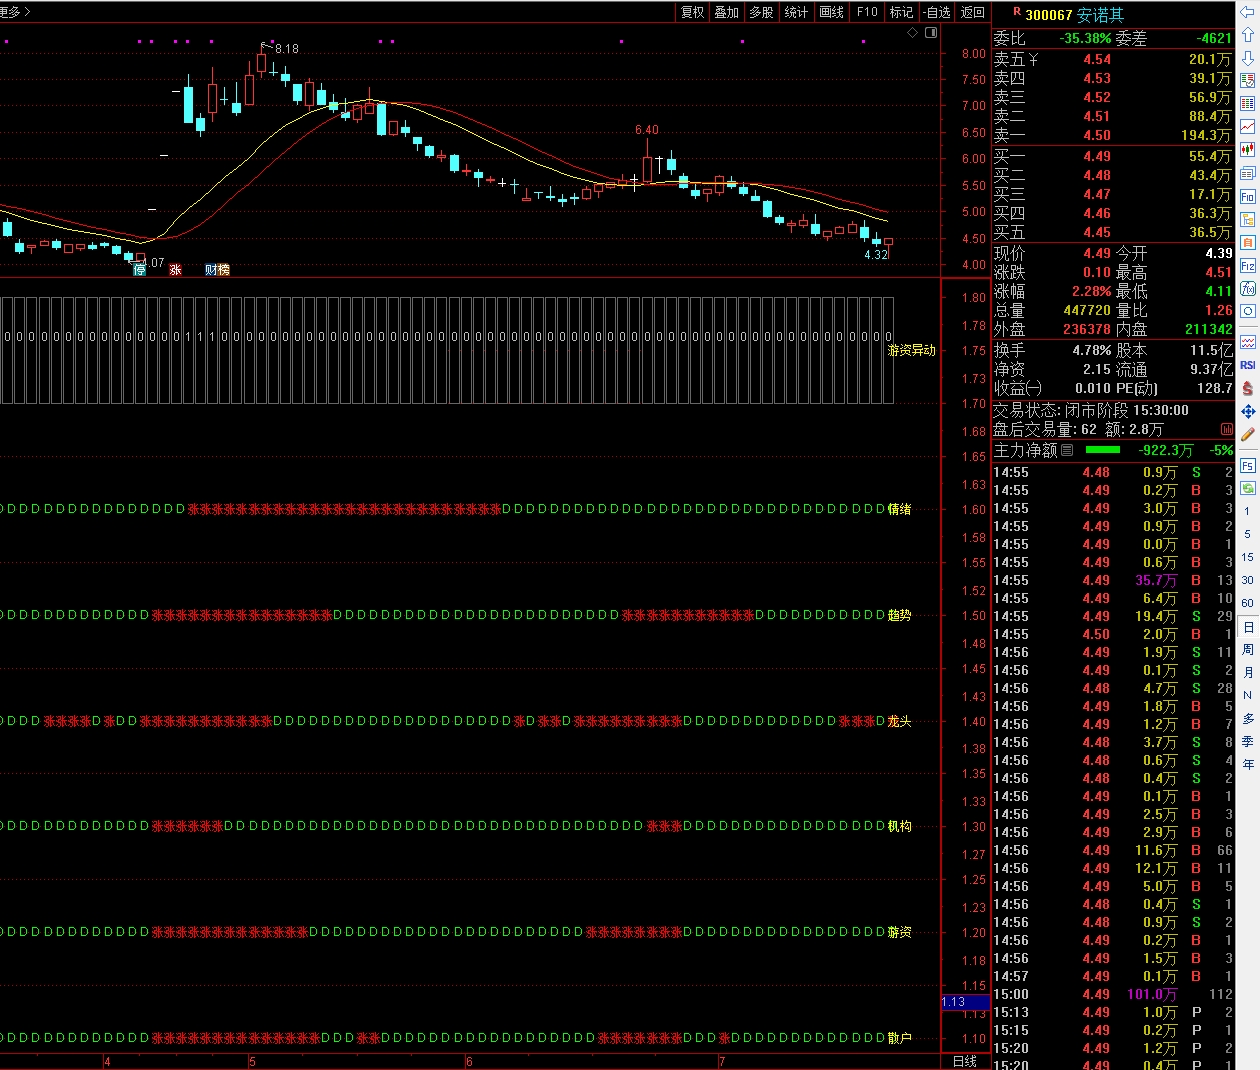Select the 1-minute period in sidebar
The width and height of the screenshot is (1260, 1070).
[x=1247, y=511]
